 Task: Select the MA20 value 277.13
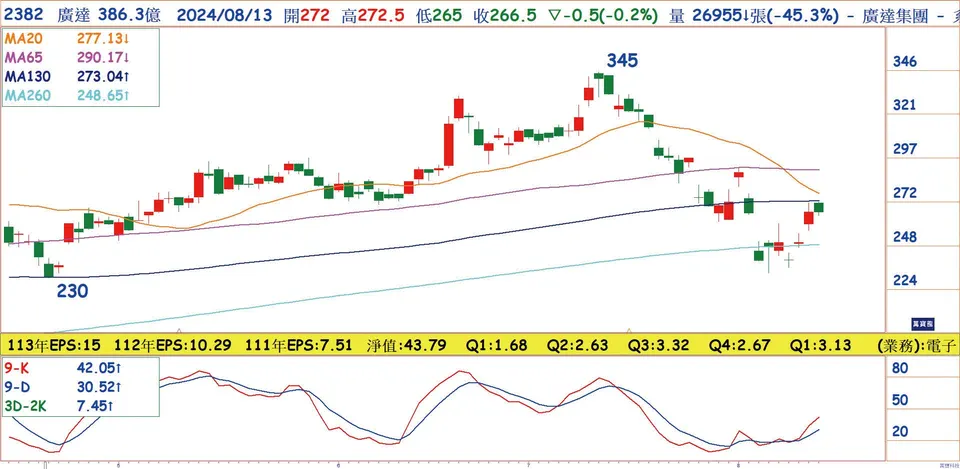(99, 40)
